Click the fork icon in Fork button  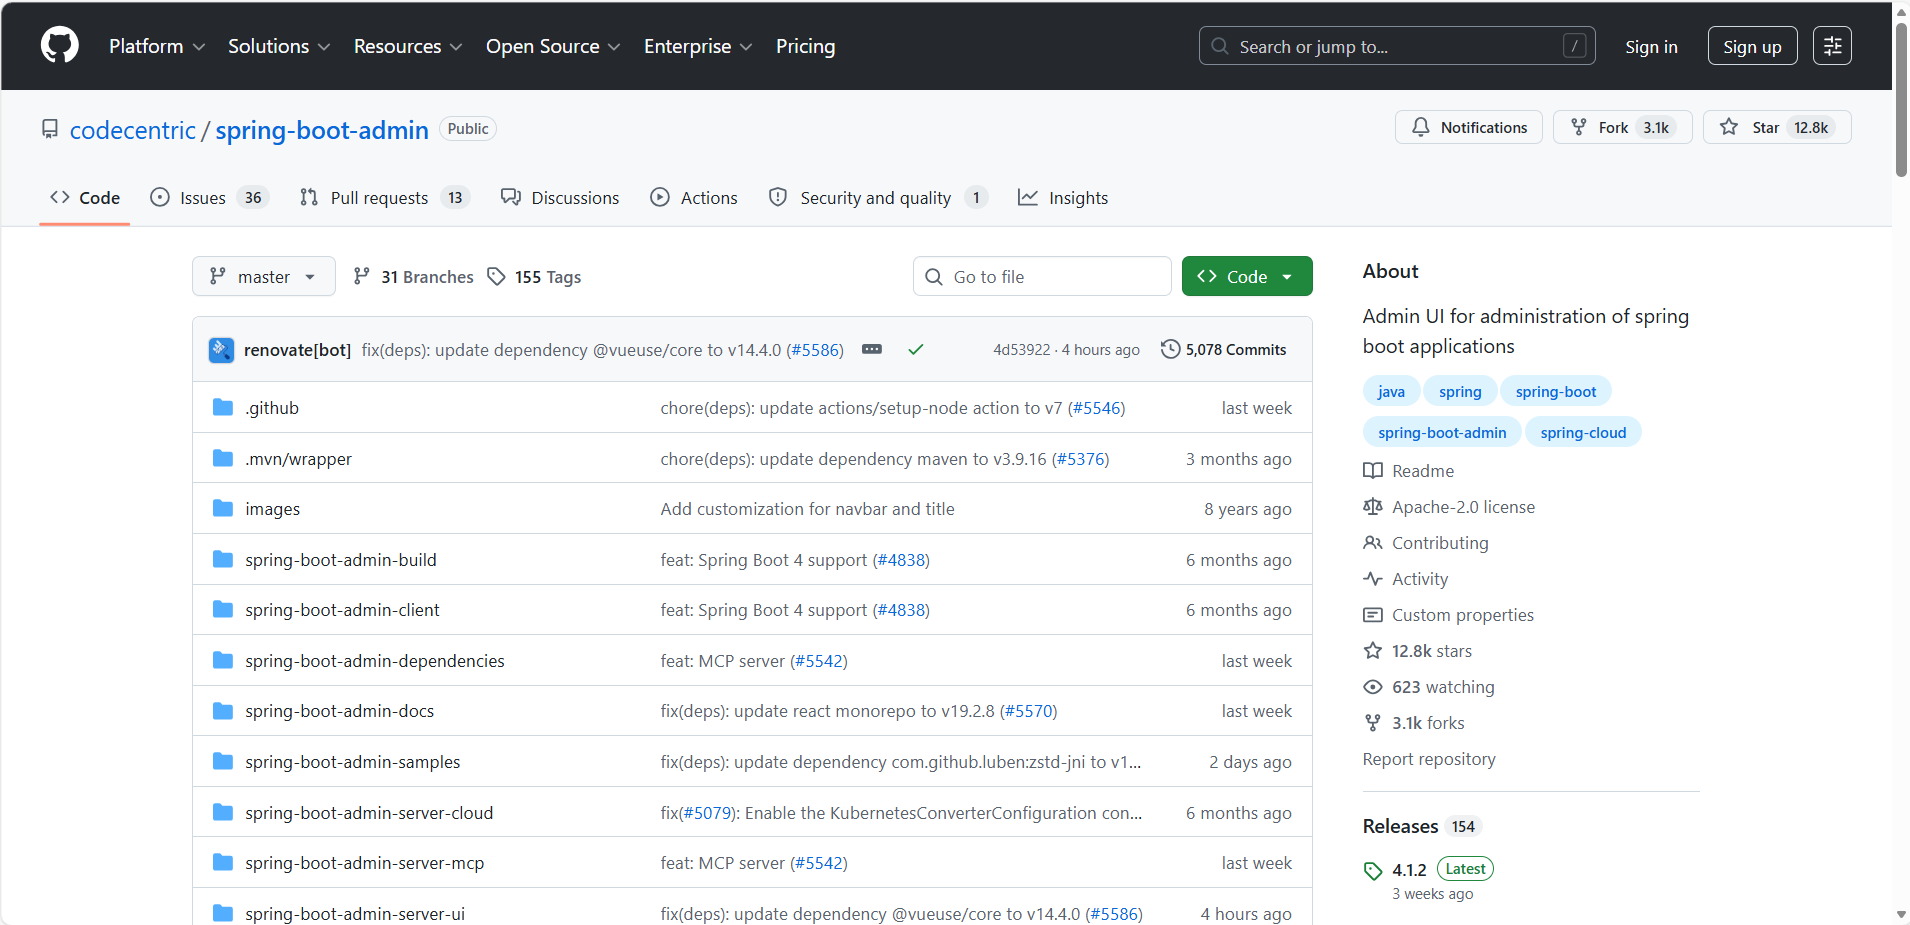point(1579,127)
